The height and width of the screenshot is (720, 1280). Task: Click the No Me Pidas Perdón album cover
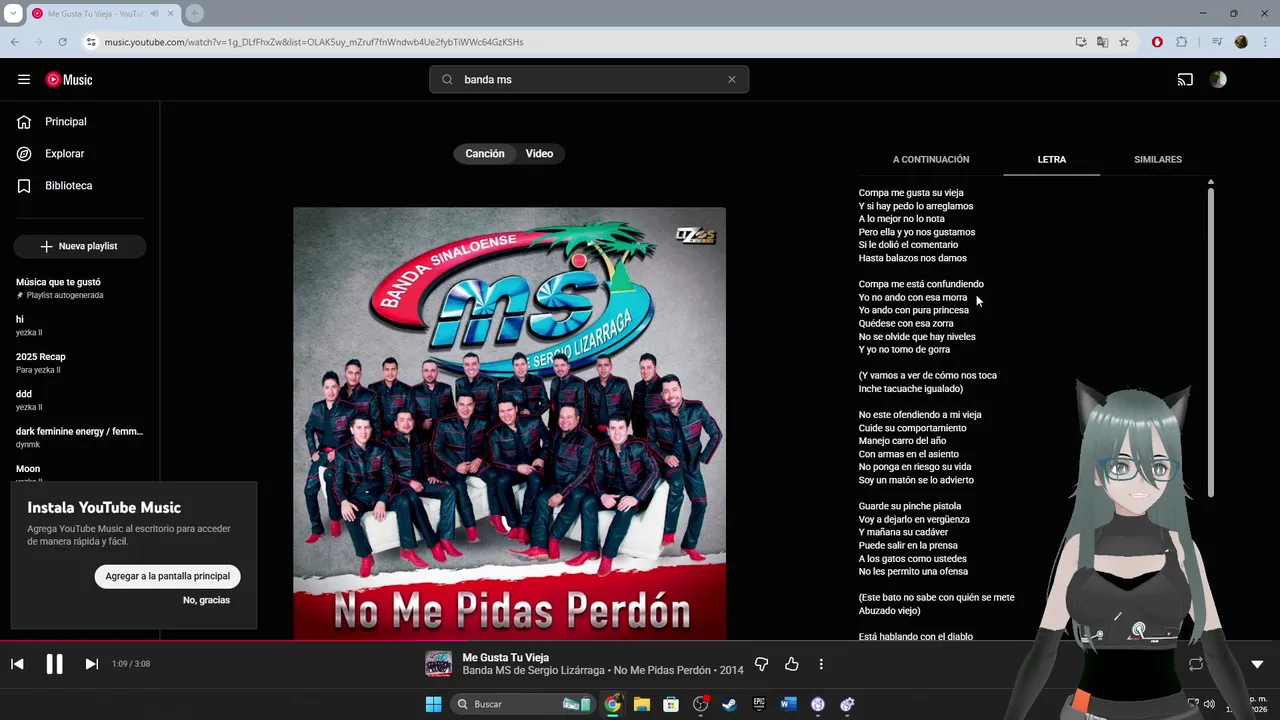(x=509, y=423)
